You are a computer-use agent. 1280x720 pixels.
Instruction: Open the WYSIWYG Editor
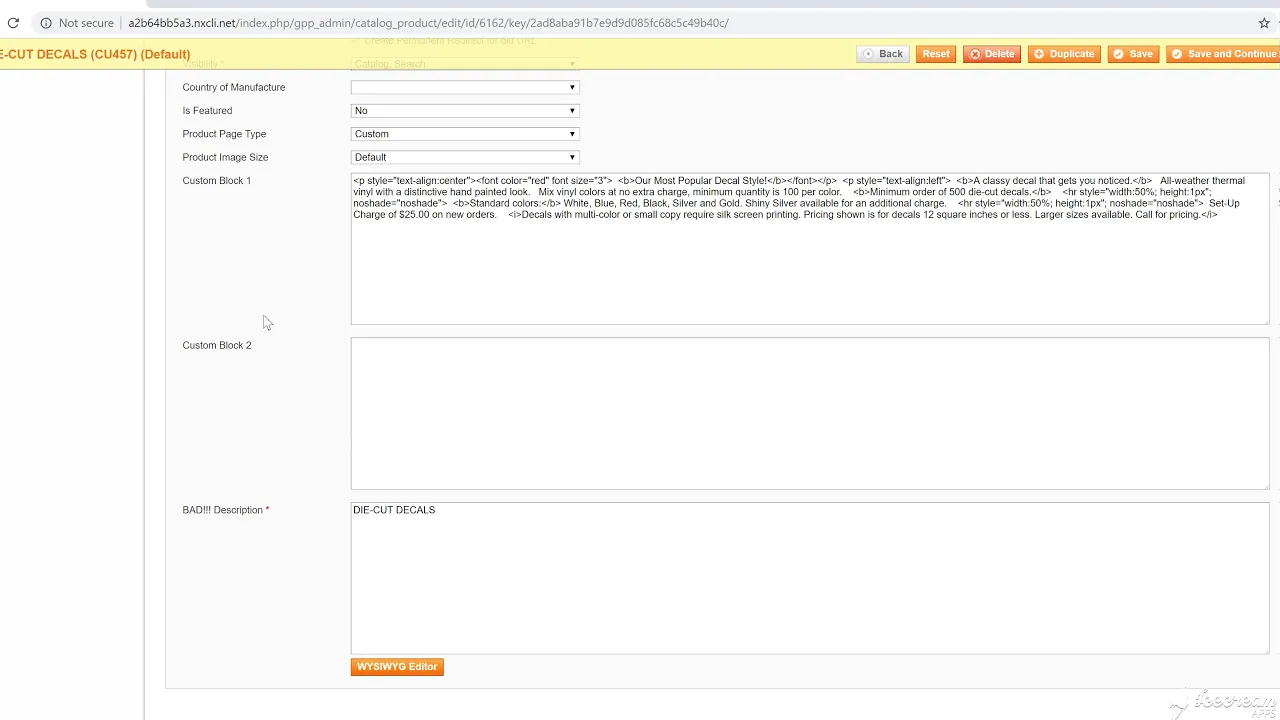coord(397,667)
